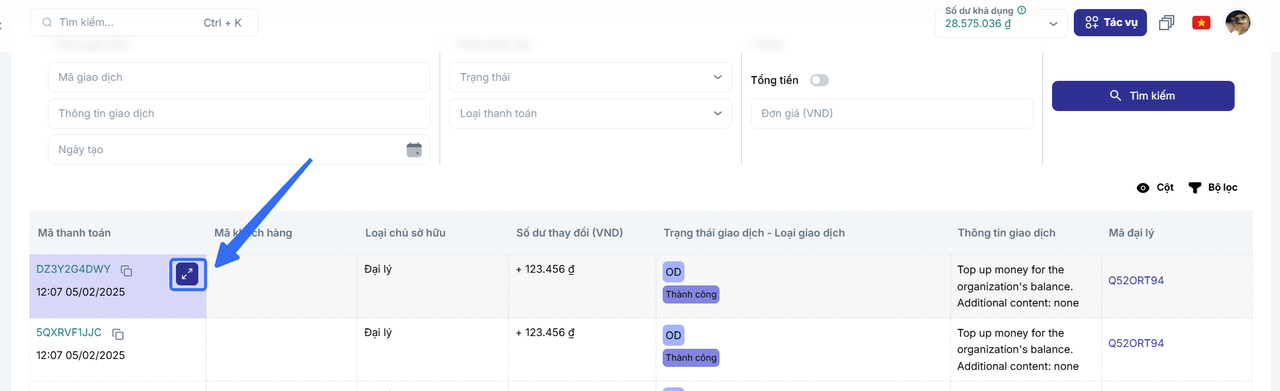Switch language via the Vietnam flag icon
This screenshot has width=1280, height=391.
pos(1201,22)
